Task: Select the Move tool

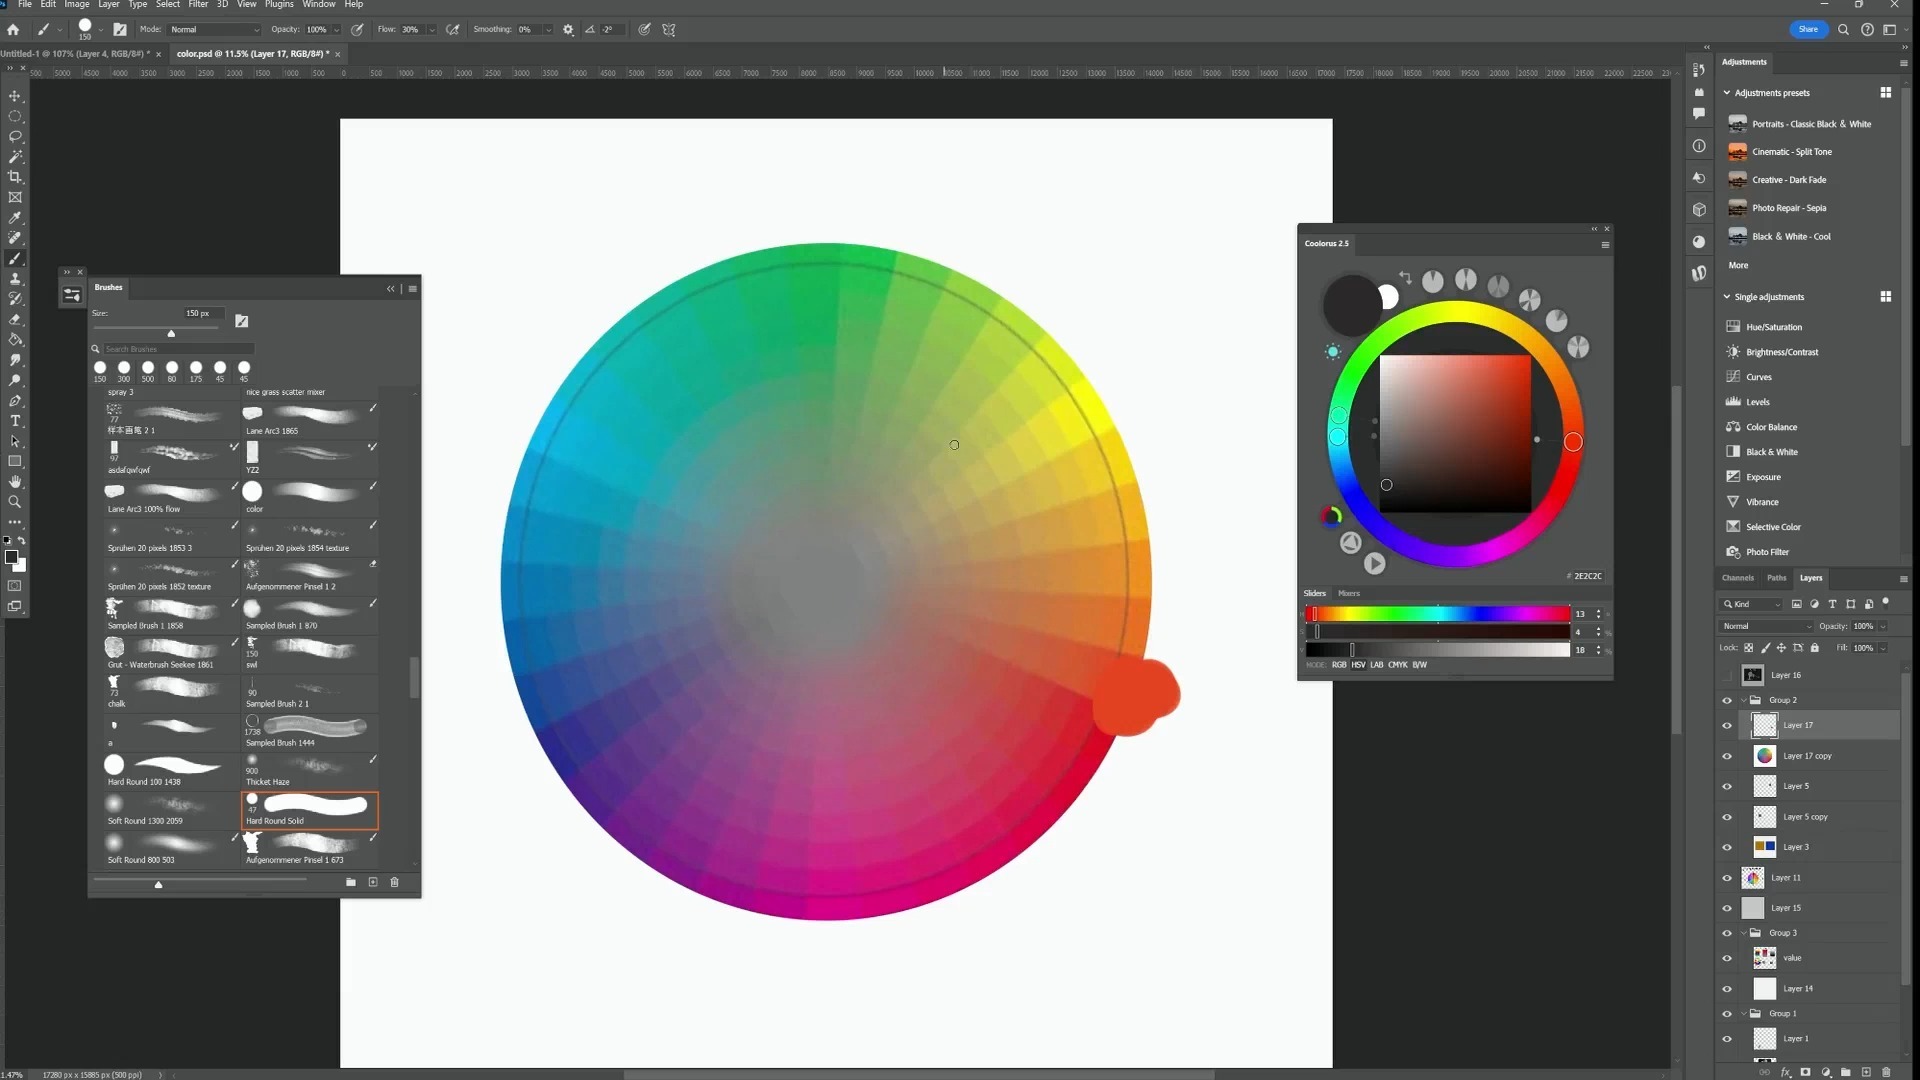Action: [15, 96]
